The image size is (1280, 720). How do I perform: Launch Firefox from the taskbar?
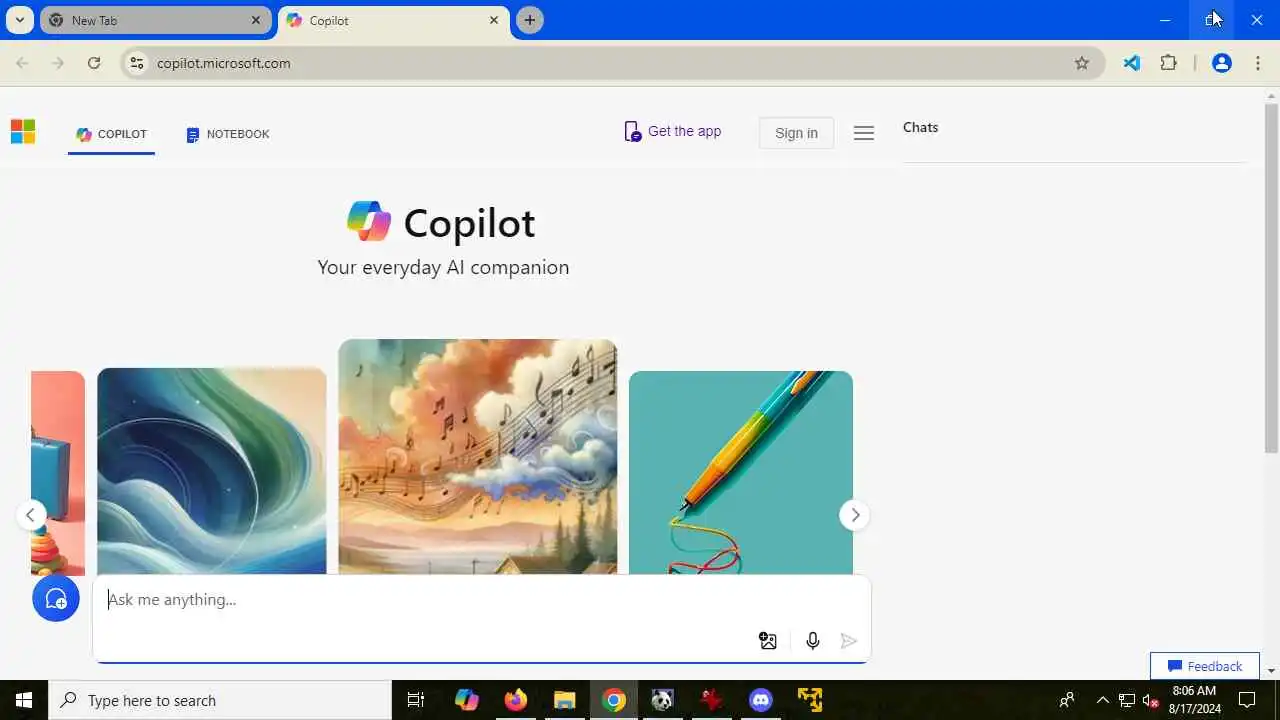(x=516, y=700)
